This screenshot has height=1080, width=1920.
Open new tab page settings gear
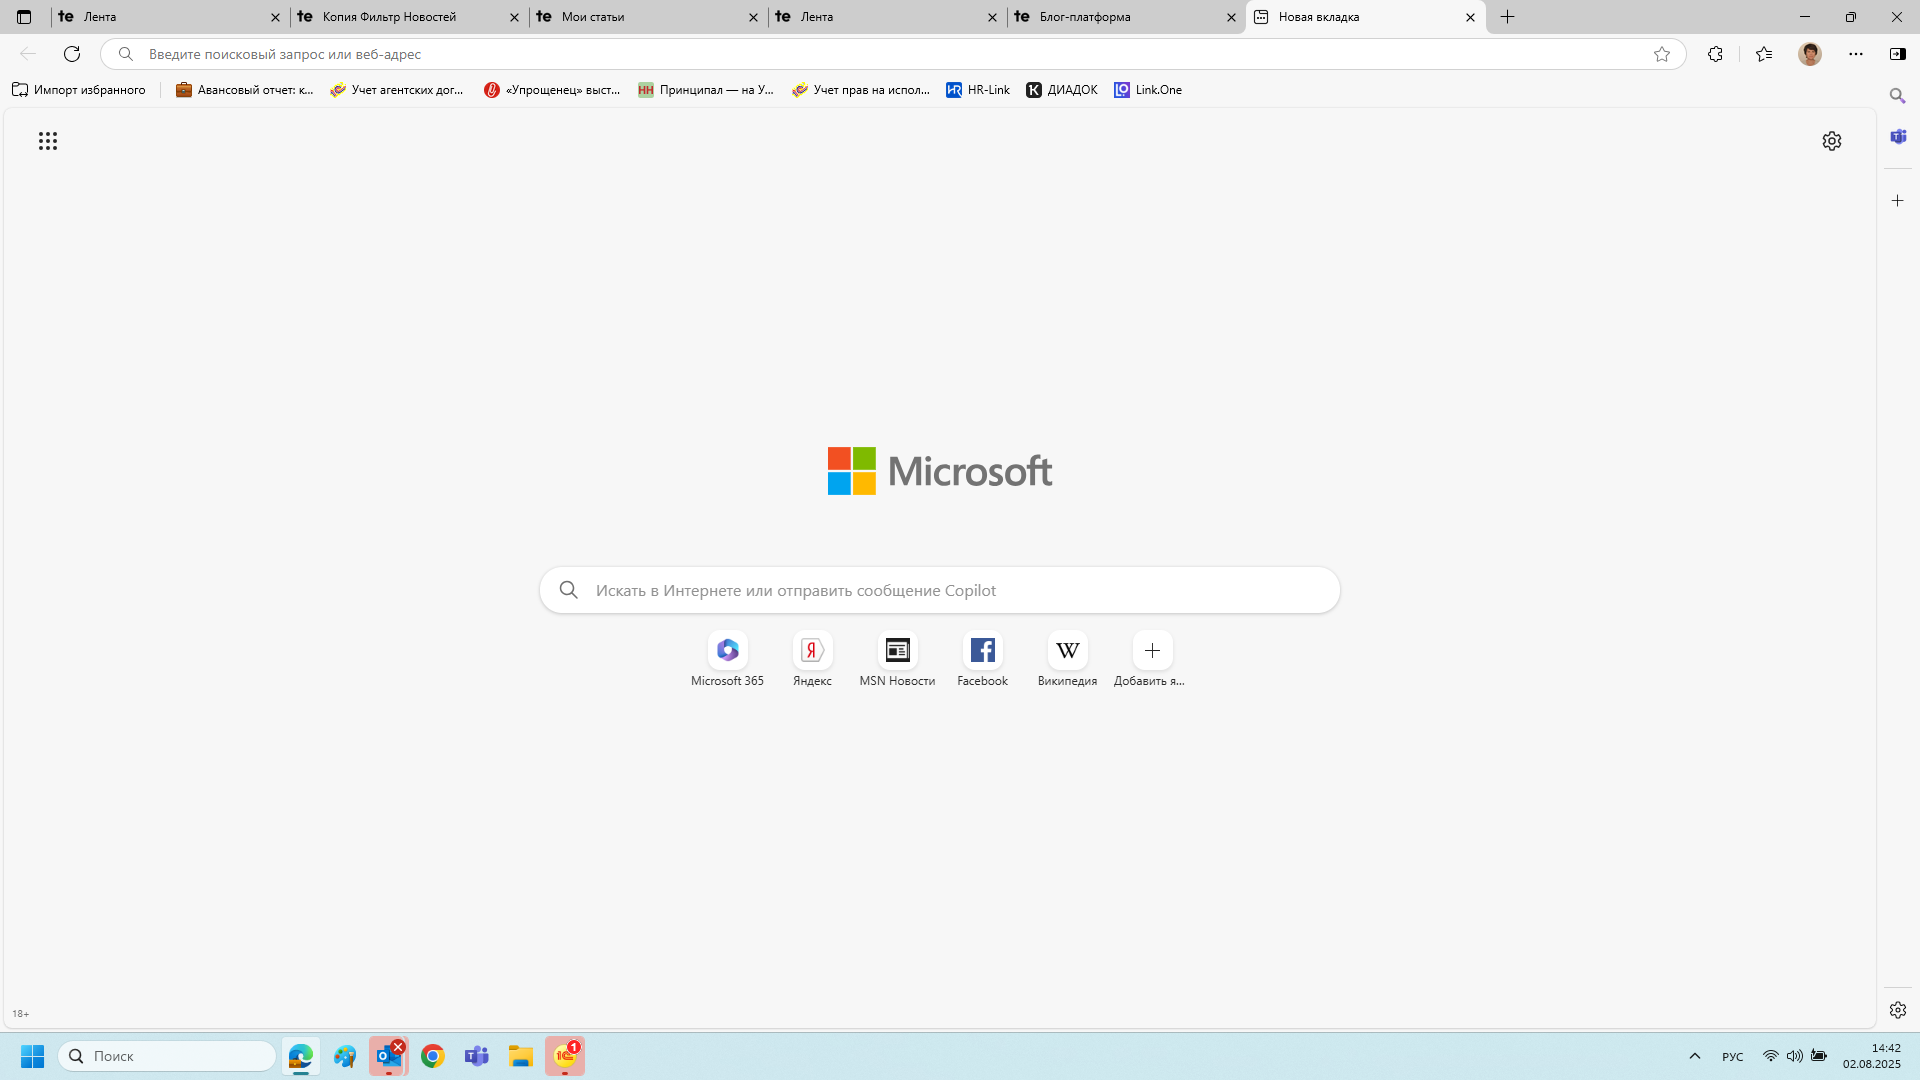pyautogui.click(x=1831, y=141)
